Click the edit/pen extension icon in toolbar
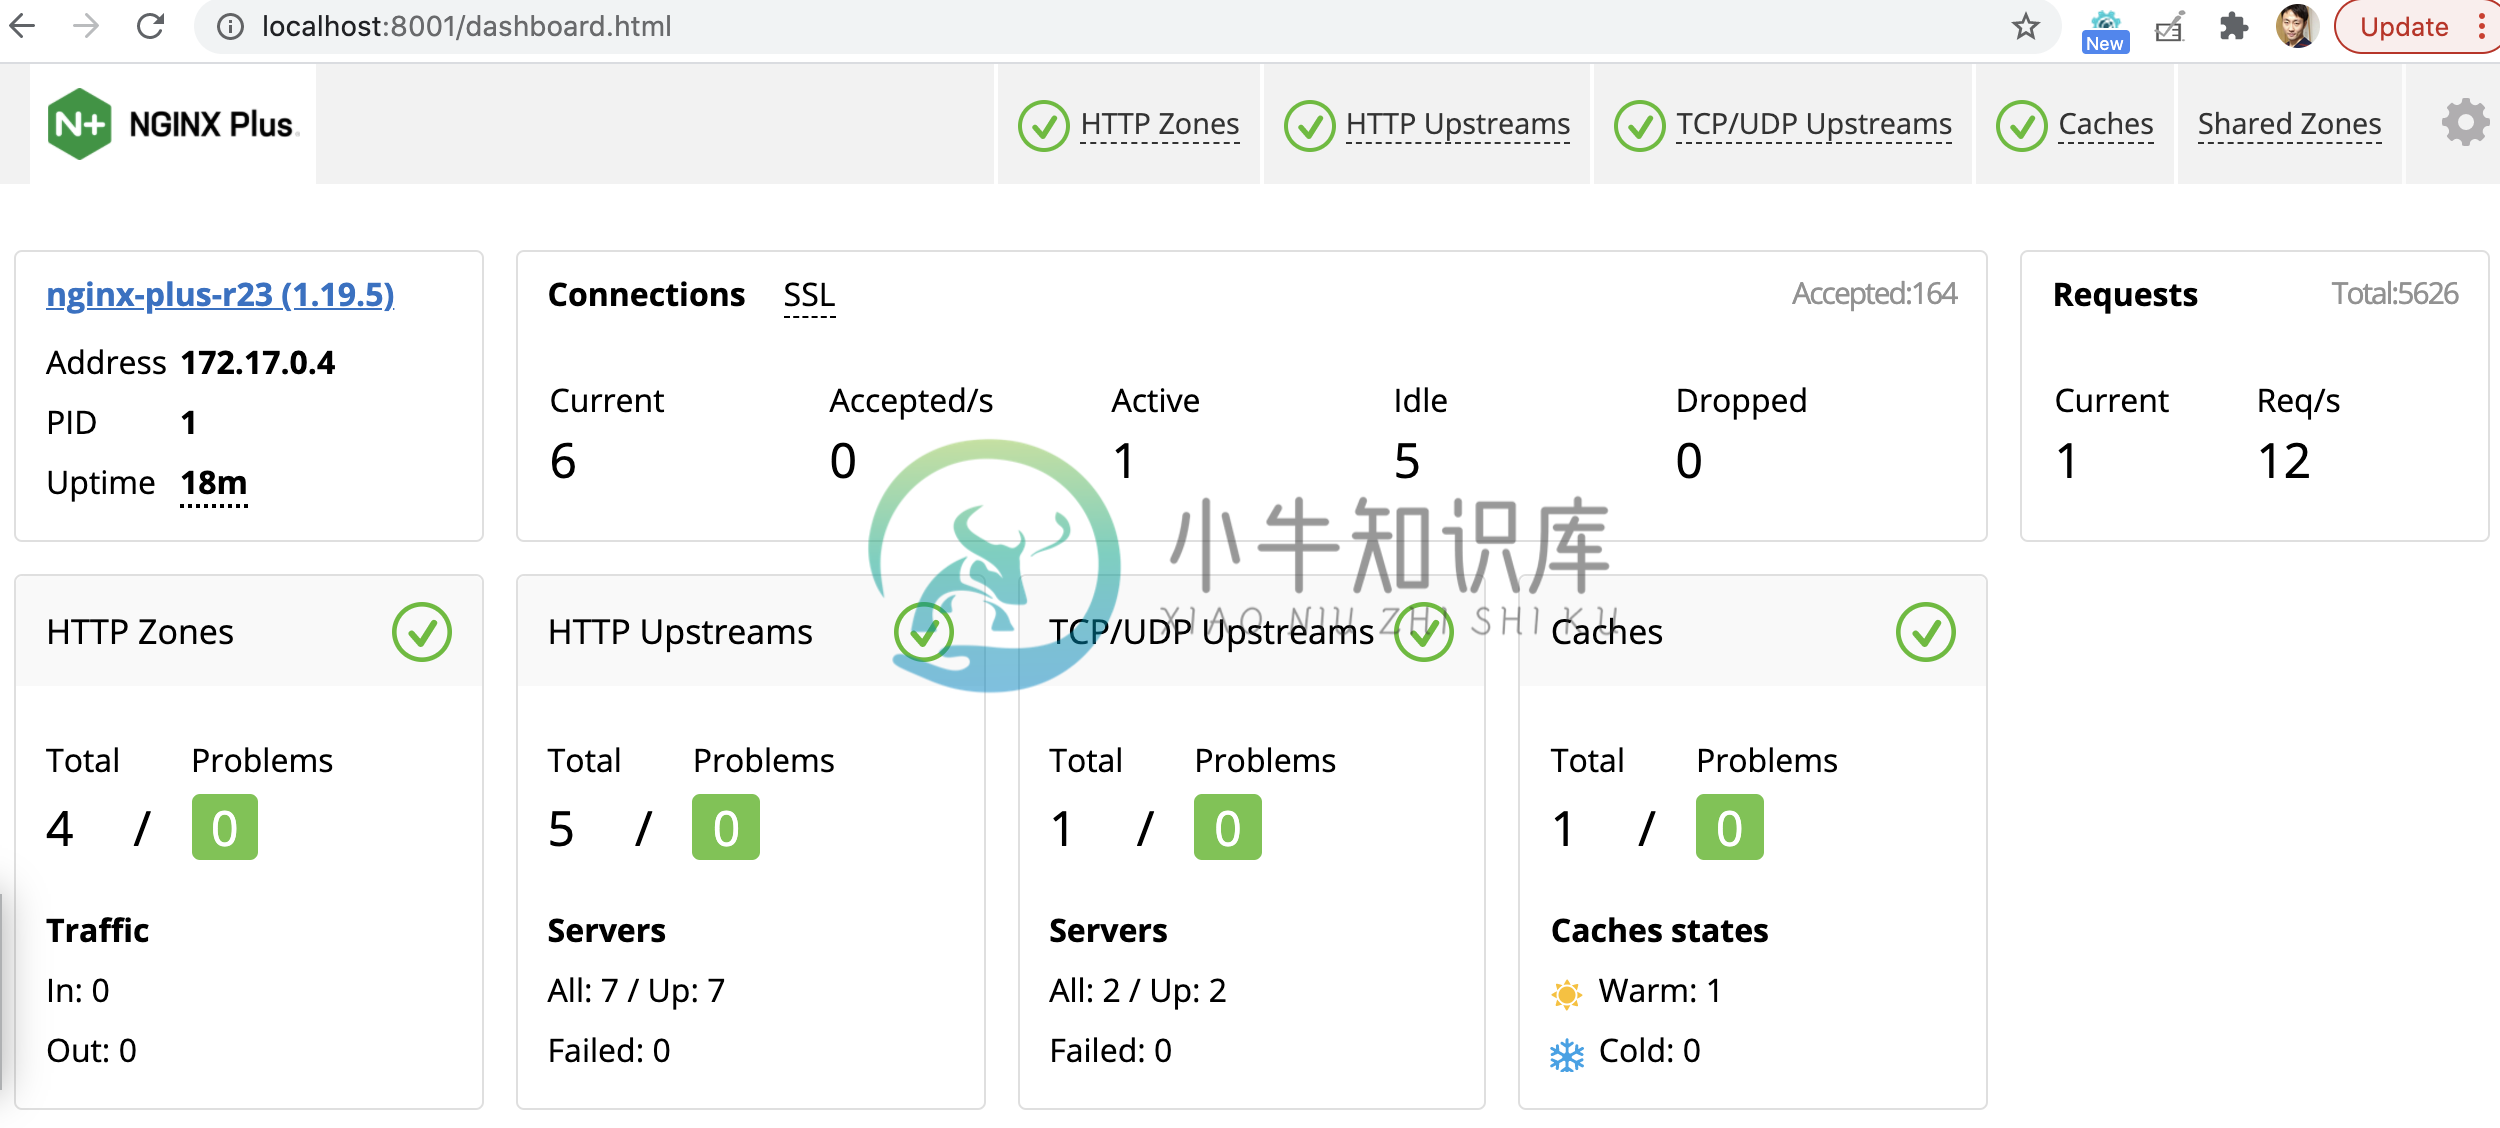Image resolution: width=2500 pixels, height=1128 pixels. [2169, 27]
